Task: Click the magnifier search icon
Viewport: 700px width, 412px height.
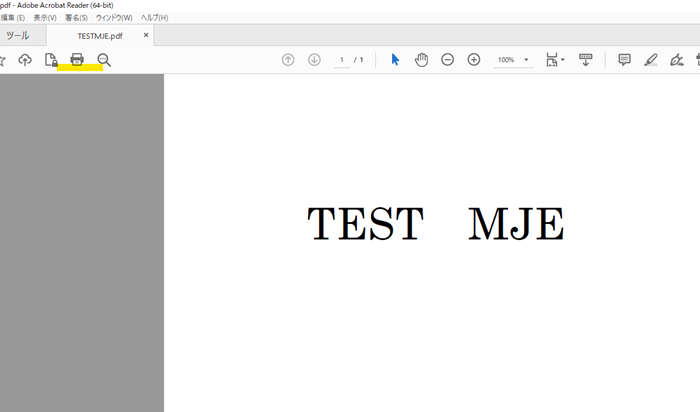Action: pyautogui.click(x=104, y=60)
